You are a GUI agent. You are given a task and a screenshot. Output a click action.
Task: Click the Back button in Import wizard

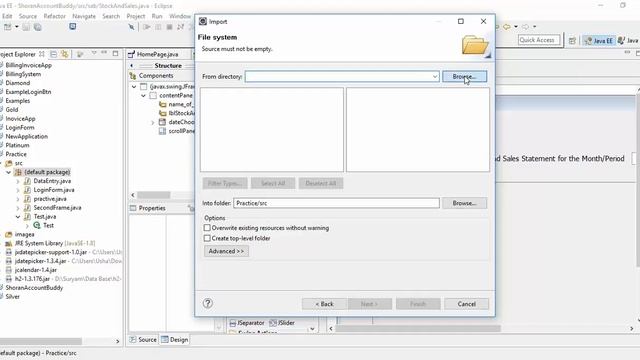click(x=324, y=304)
